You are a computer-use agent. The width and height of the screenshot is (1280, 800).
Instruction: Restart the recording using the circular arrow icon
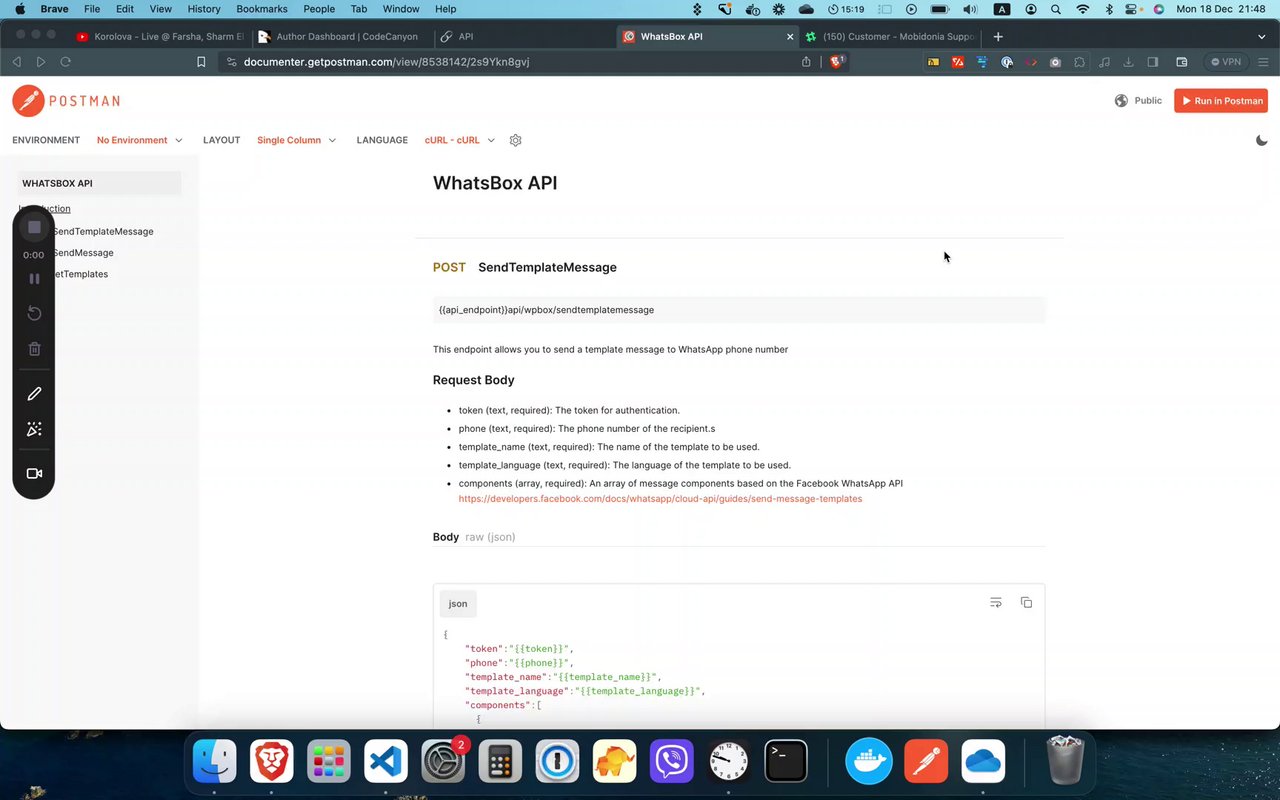pyautogui.click(x=34, y=313)
